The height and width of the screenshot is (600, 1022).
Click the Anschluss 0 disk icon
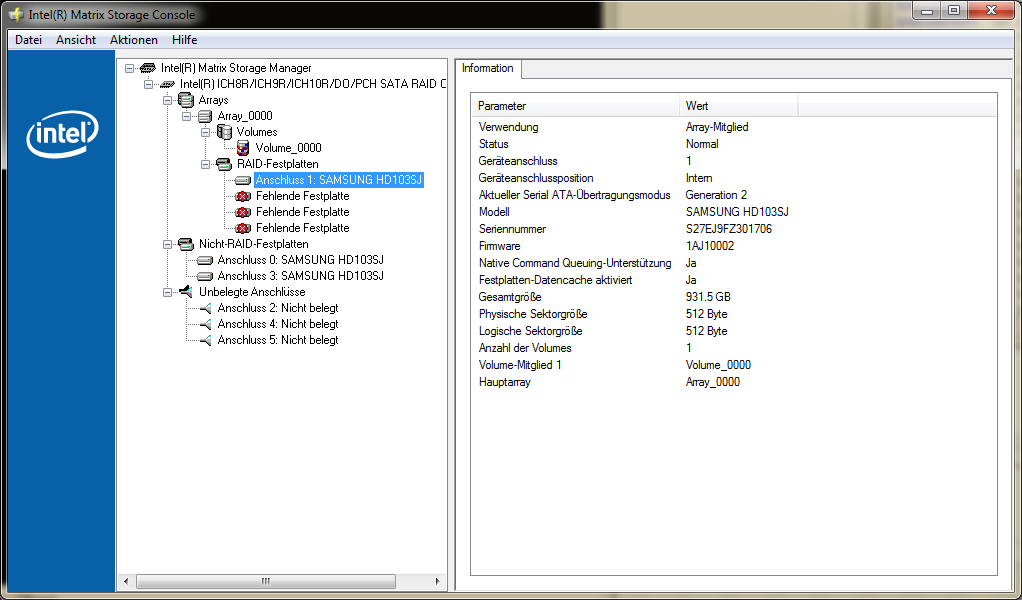pos(205,260)
